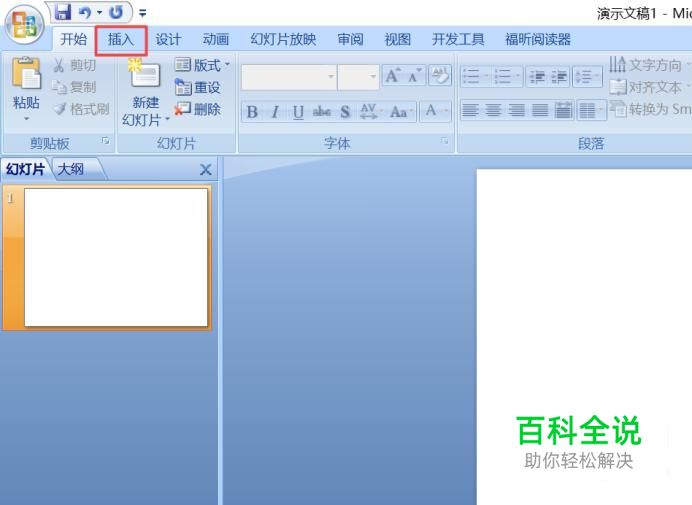Image resolution: width=692 pixels, height=505 pixels.
Task: Click the clear formatting eraser icon
Action: [x=440, y=75]
